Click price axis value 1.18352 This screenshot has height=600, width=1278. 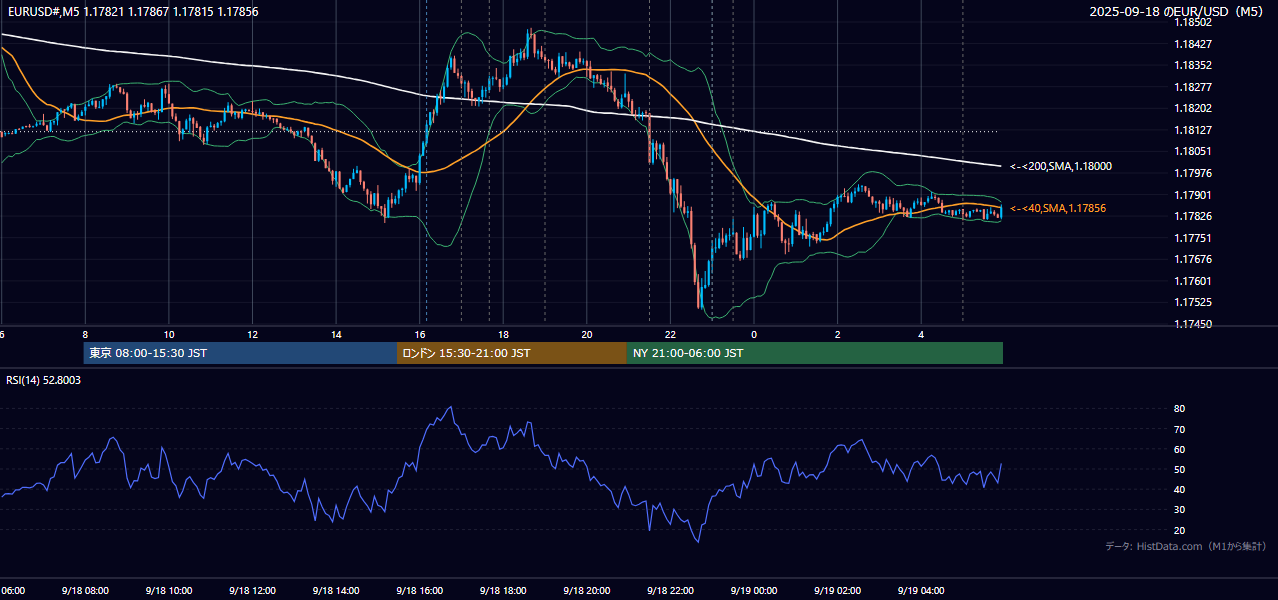click(x=1194, y=65)
